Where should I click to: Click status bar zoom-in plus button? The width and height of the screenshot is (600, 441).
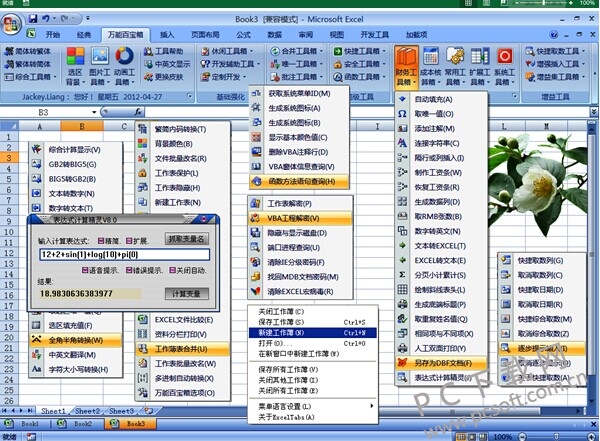593,436
